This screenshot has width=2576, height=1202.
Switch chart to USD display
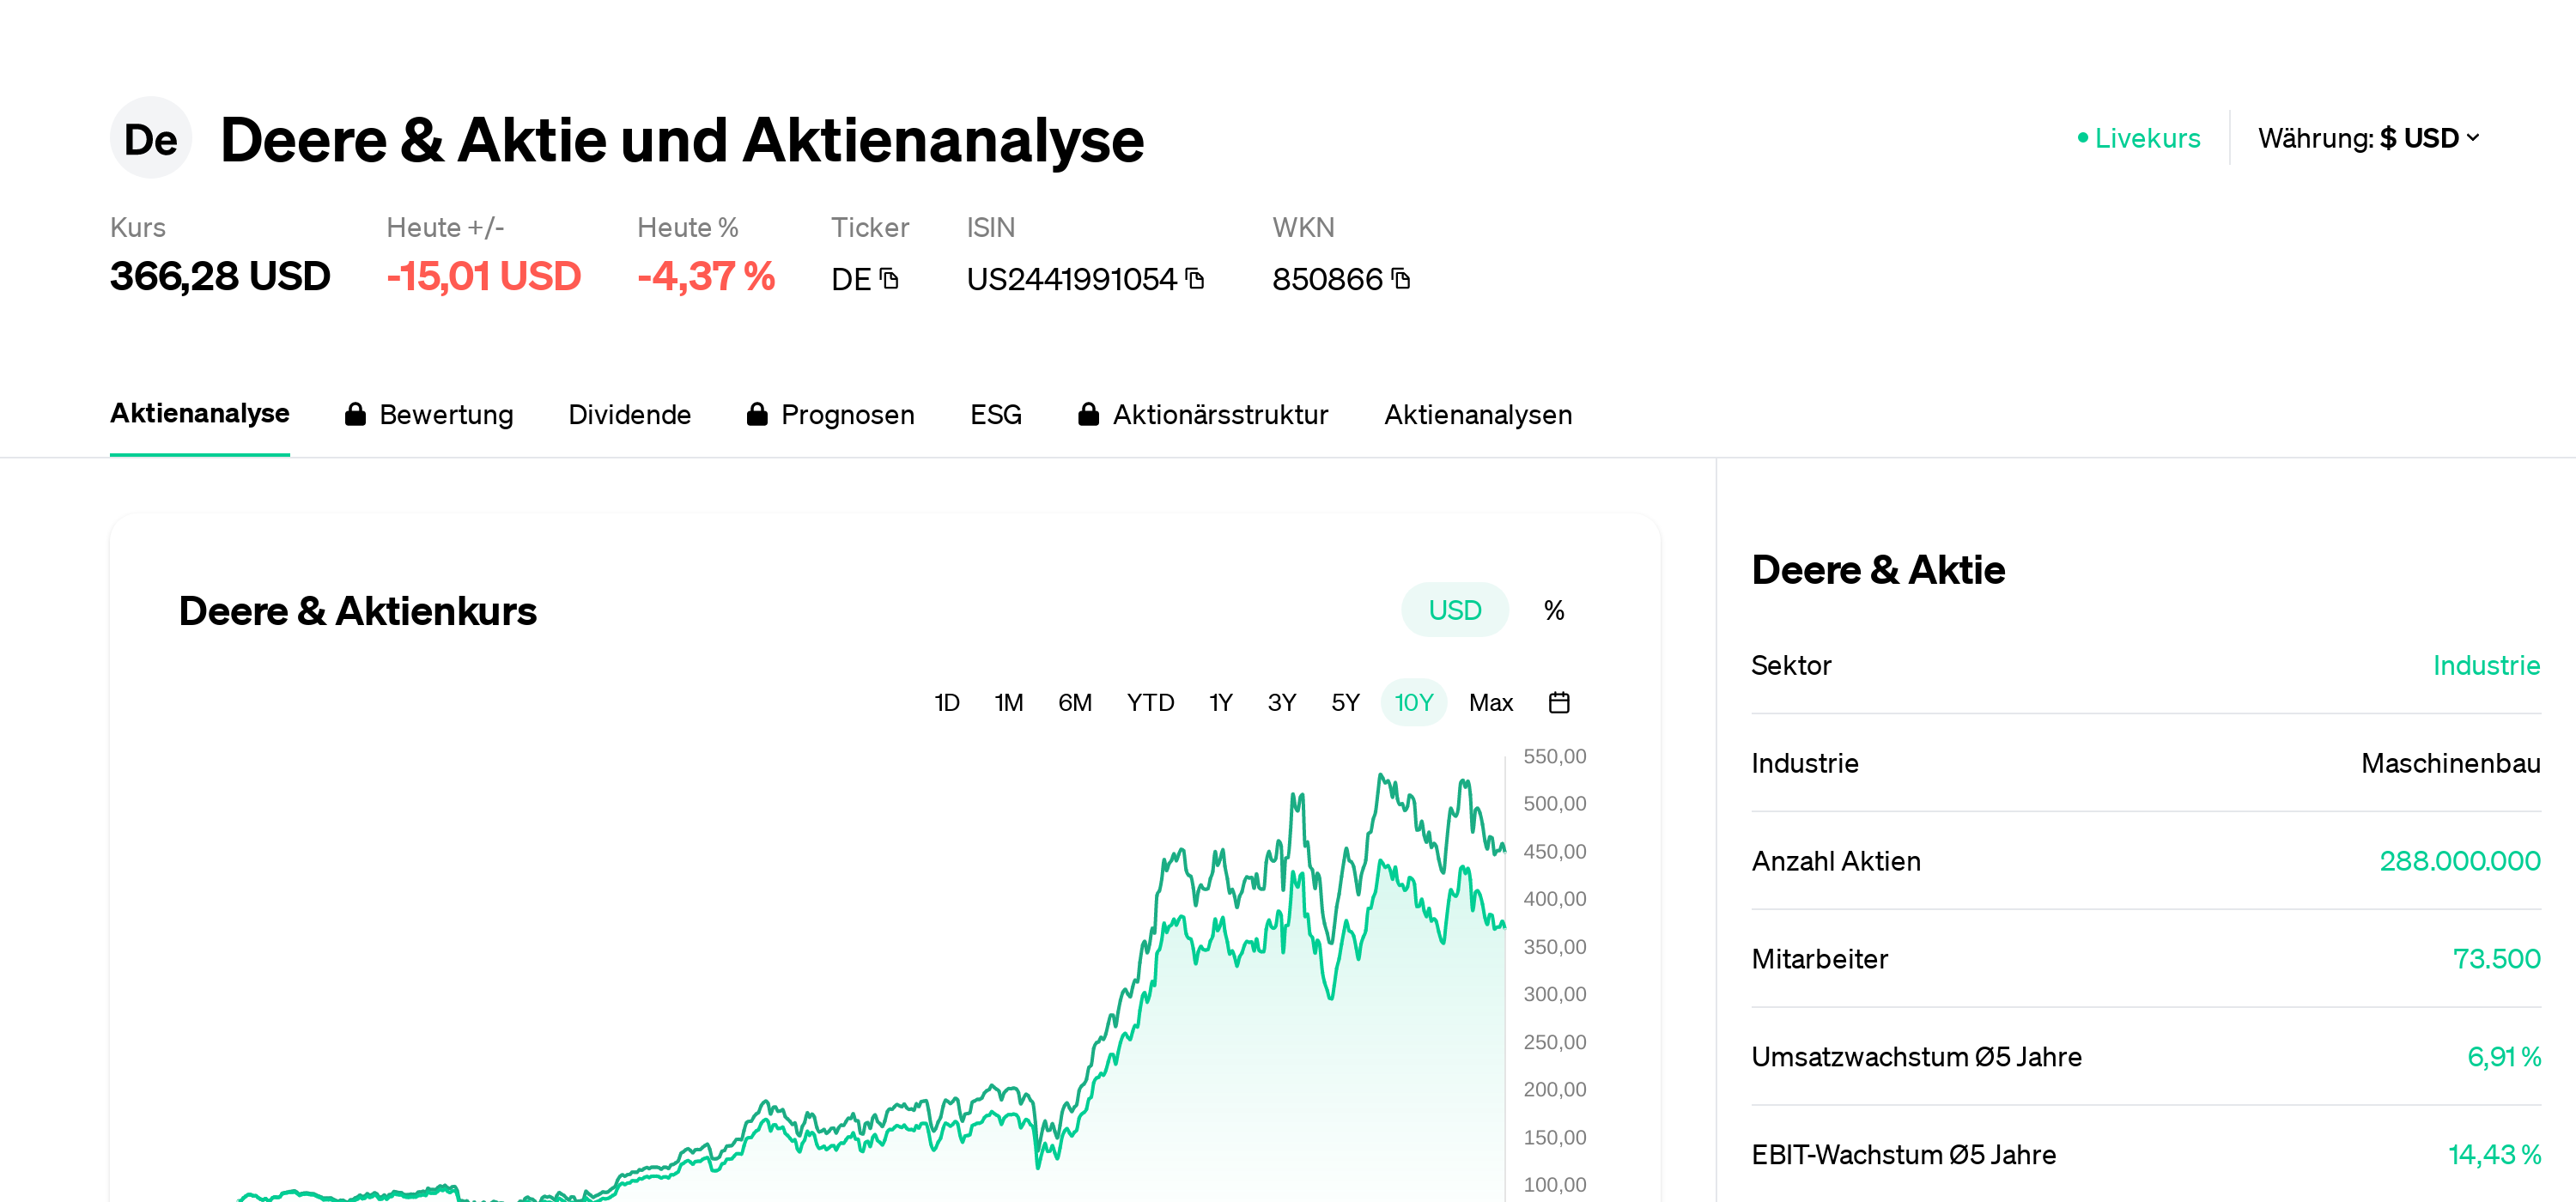[x=1455, y=610]
